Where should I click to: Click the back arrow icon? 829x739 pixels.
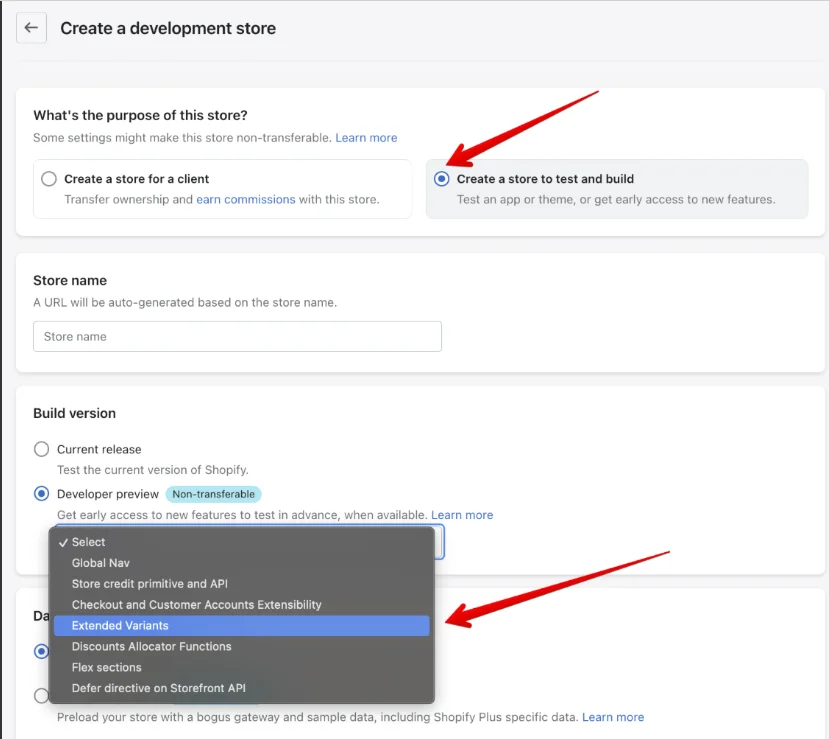pos(31,28)
